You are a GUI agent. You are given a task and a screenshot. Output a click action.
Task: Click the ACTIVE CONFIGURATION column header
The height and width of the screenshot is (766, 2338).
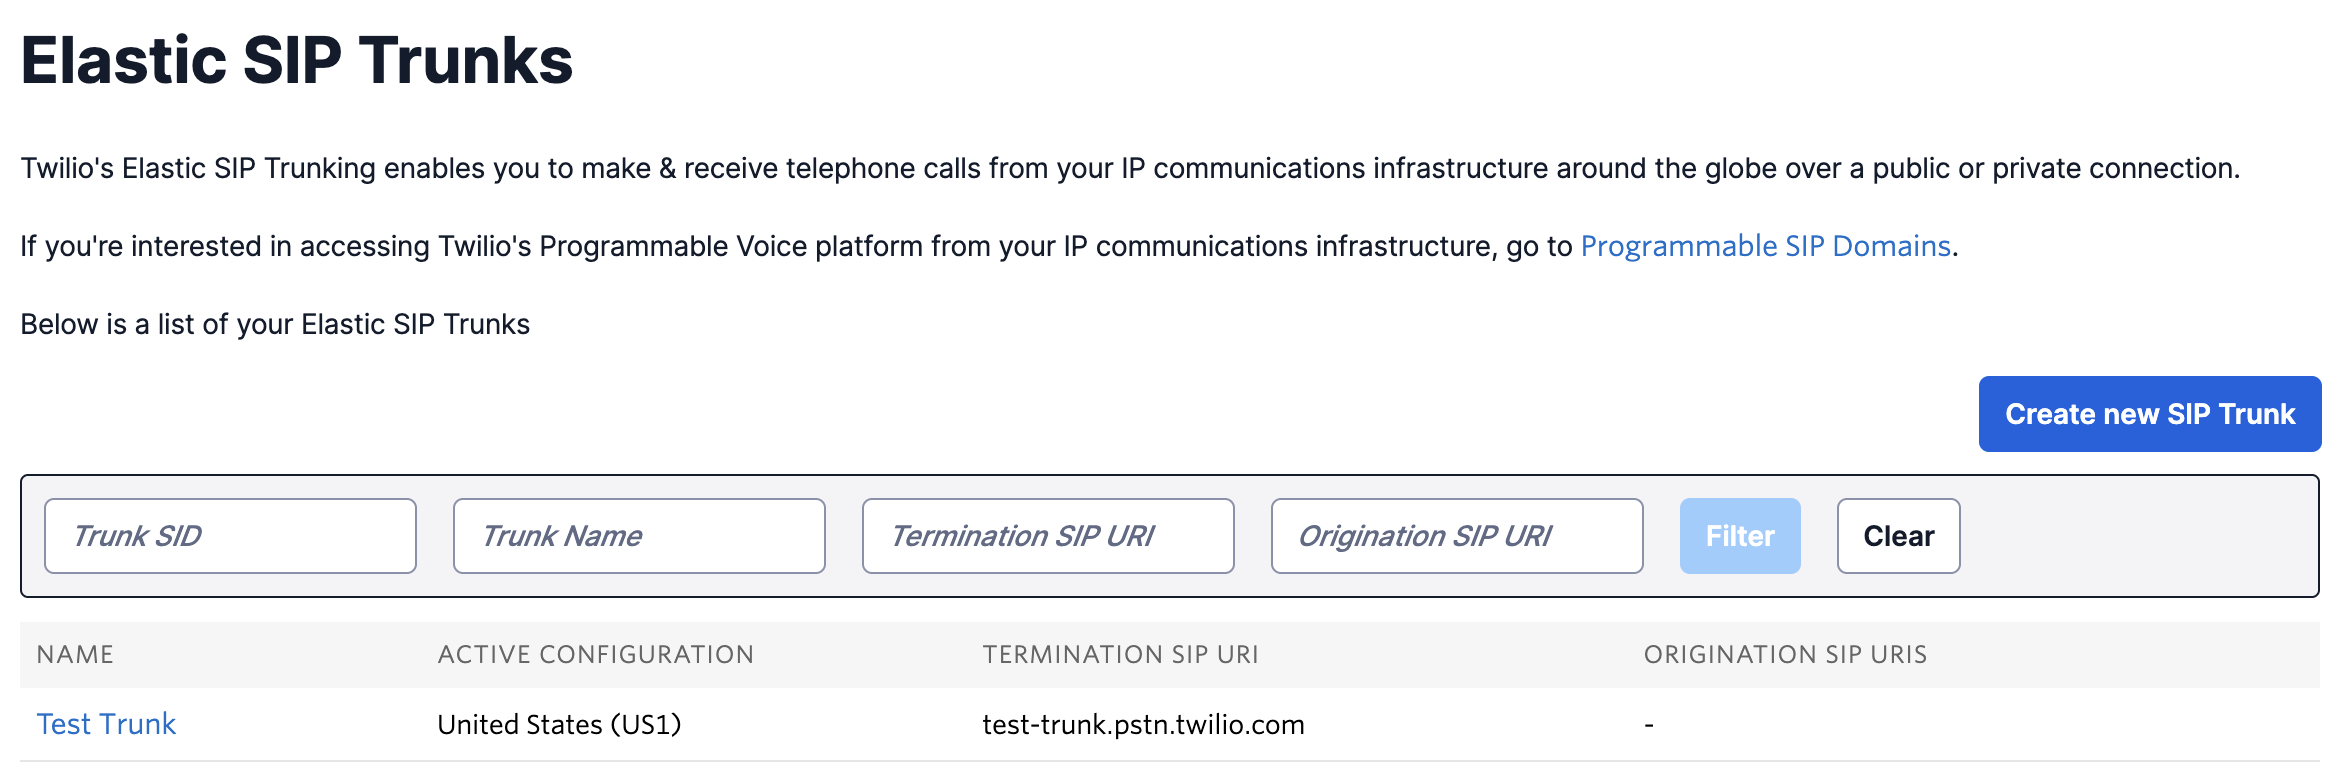pos(595,654)
